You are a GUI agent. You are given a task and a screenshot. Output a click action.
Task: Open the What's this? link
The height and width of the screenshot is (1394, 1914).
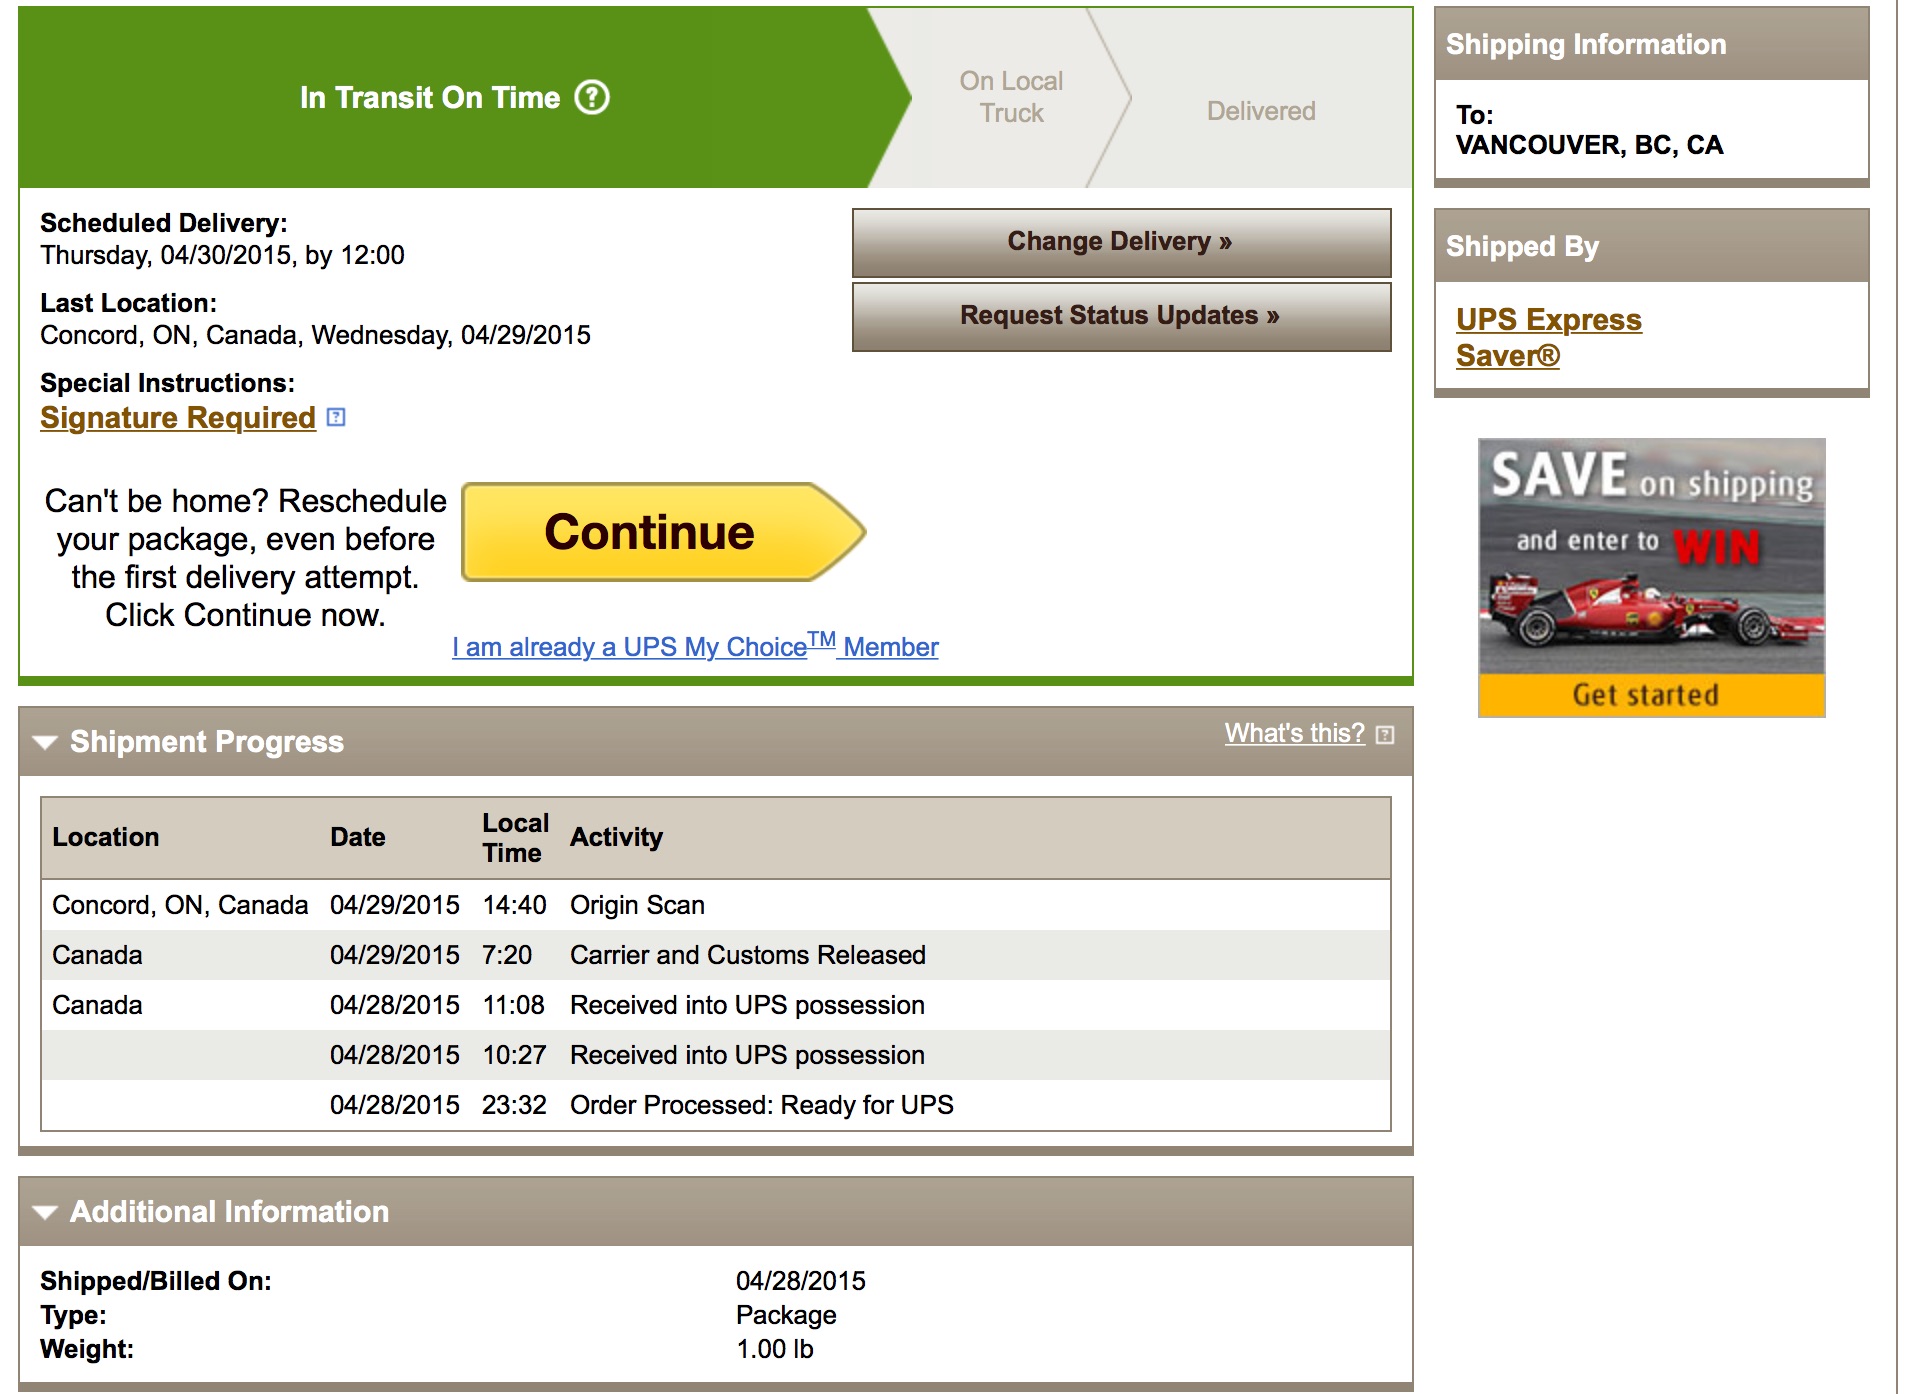[1294, 733]
